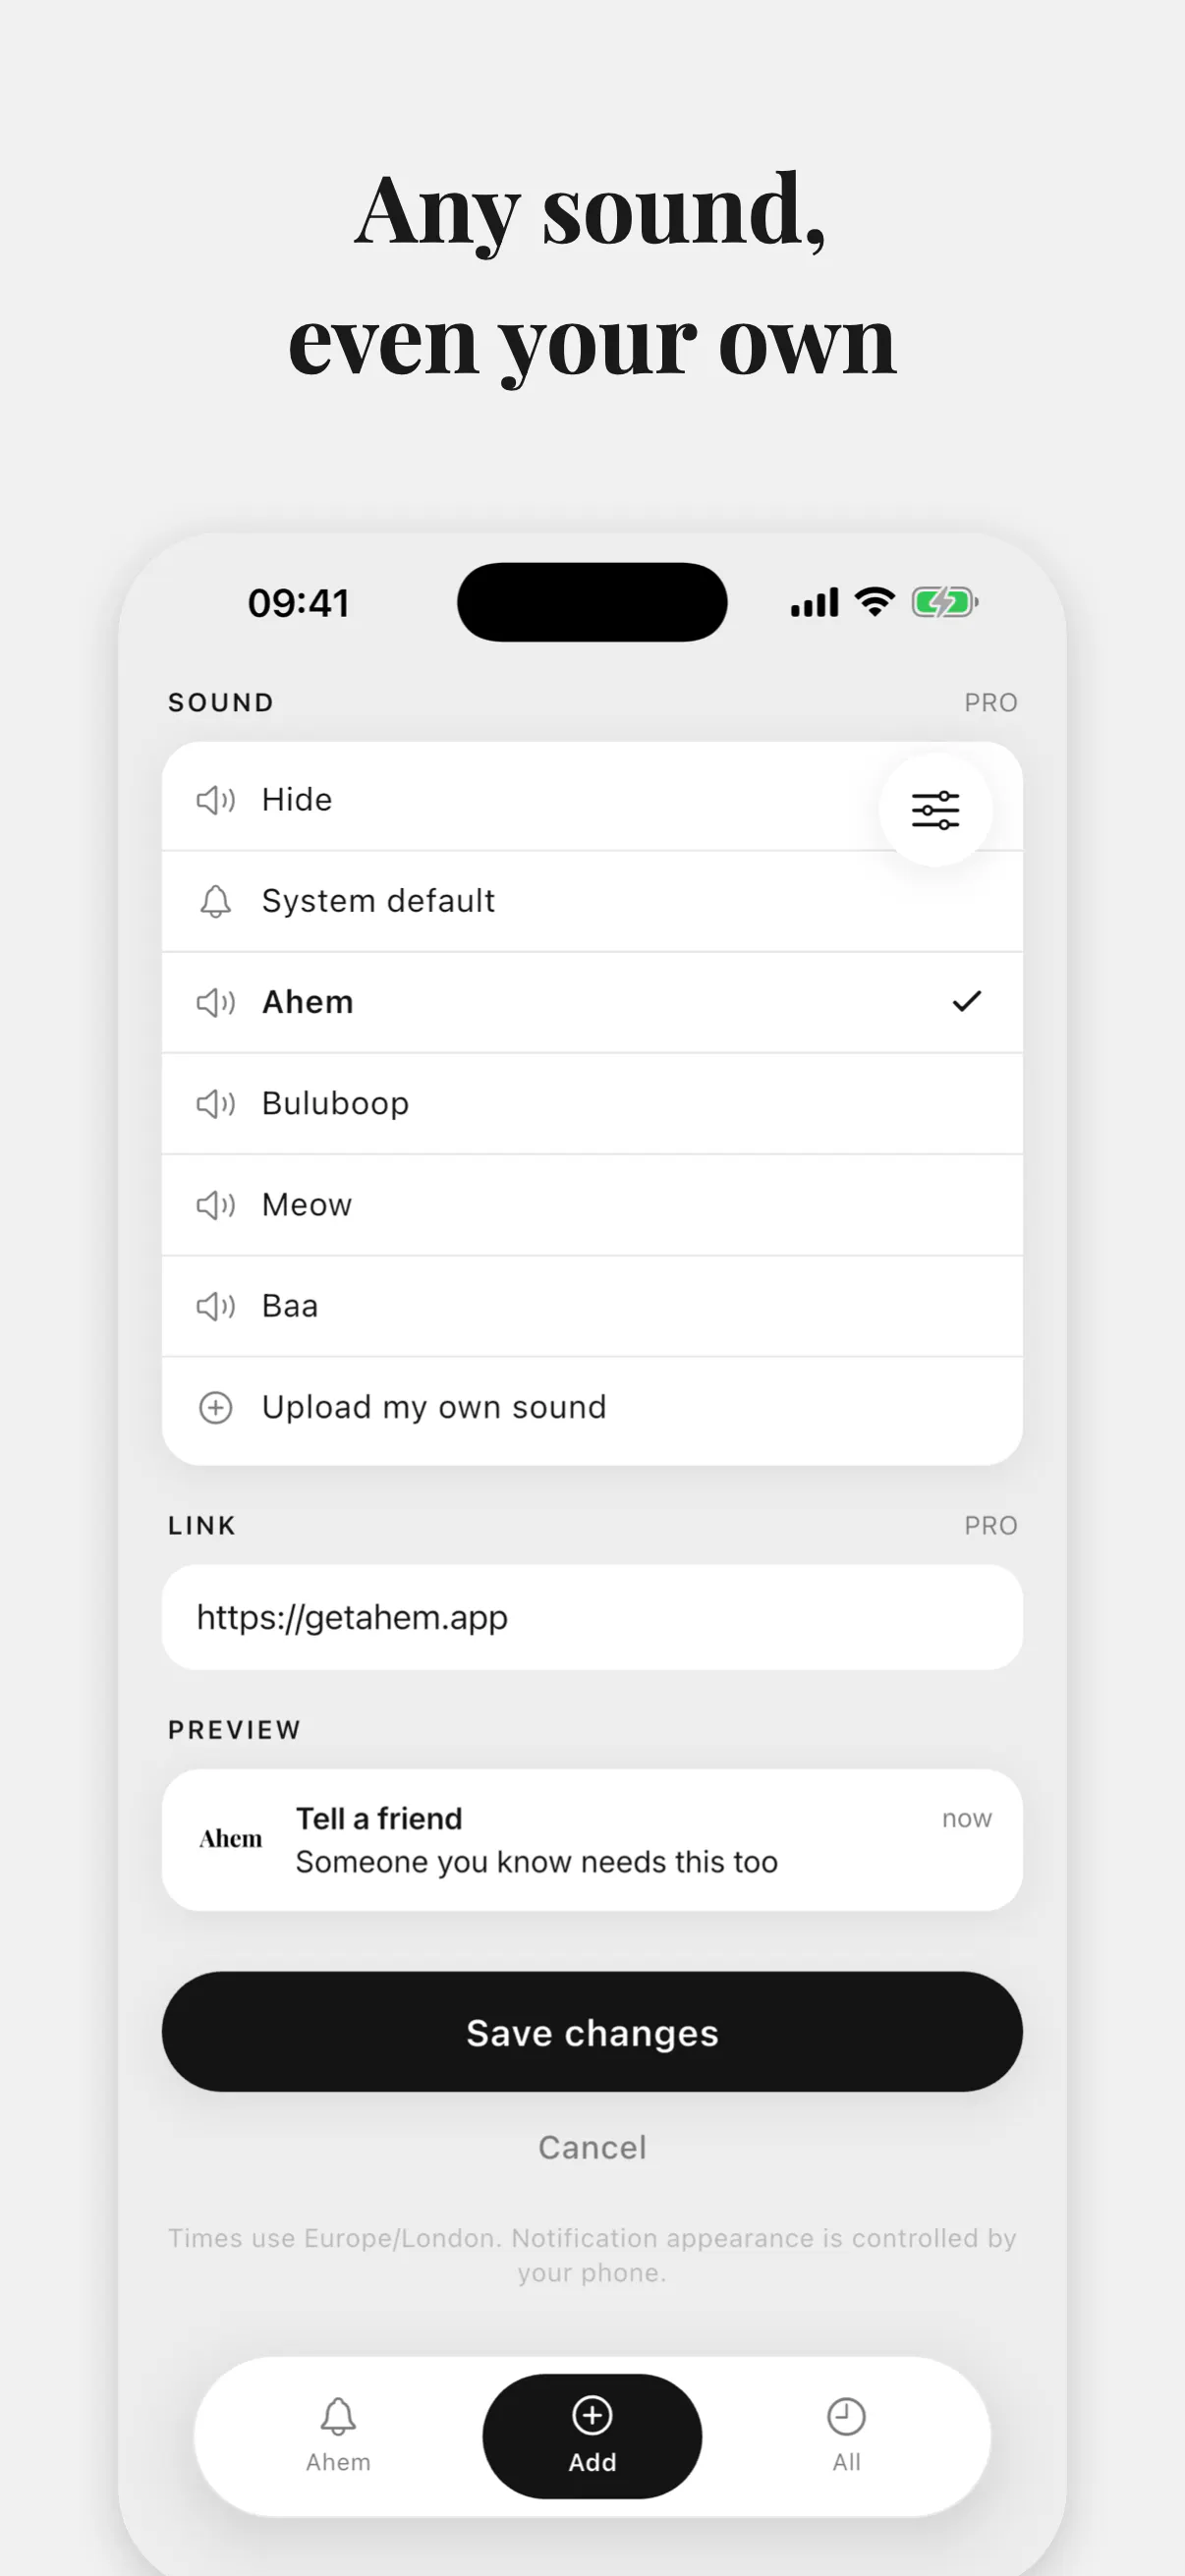Switch to the Add tab

coord(592,2436)
